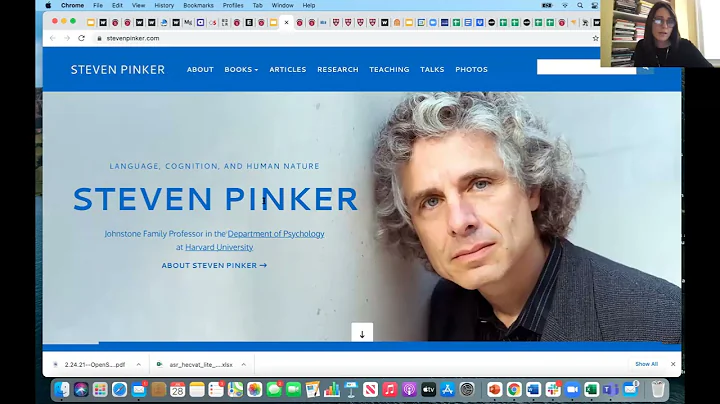Expand the BOOKS dropdown in site navigation
This screenshot has height=404, width=720.
click(241, 70)
